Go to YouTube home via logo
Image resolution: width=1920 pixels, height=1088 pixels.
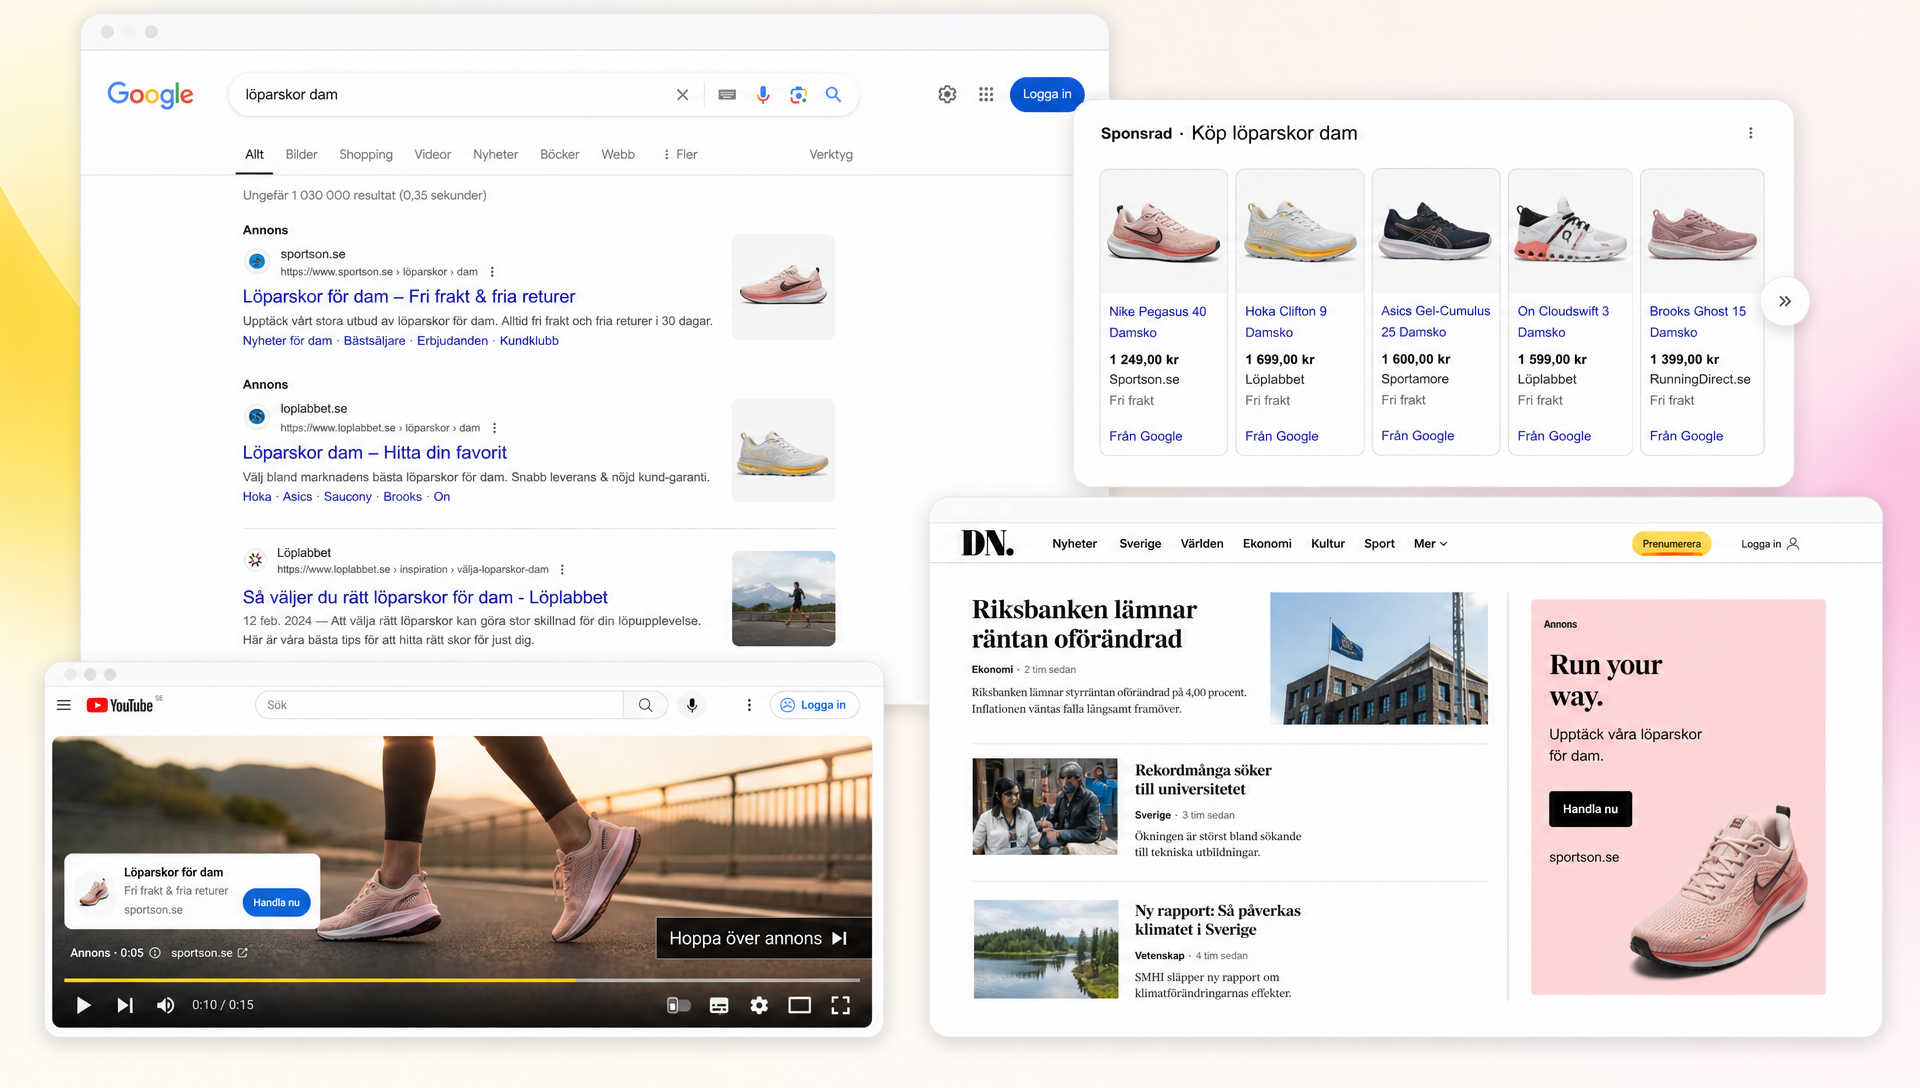point(120,705)
